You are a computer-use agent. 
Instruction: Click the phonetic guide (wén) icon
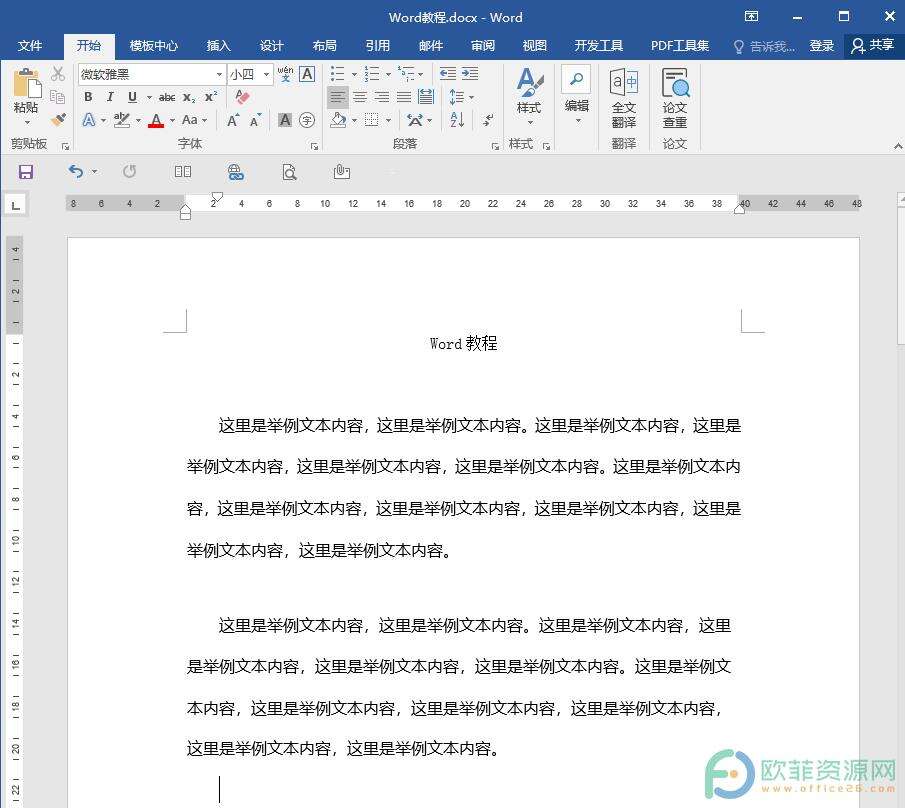pos(285,74)
